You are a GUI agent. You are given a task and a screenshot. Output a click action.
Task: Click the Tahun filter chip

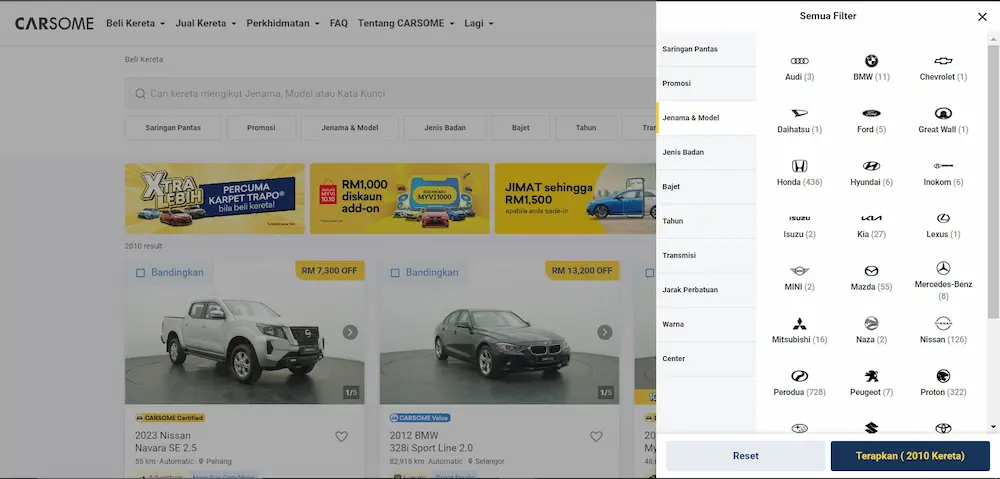pos(586,128)
